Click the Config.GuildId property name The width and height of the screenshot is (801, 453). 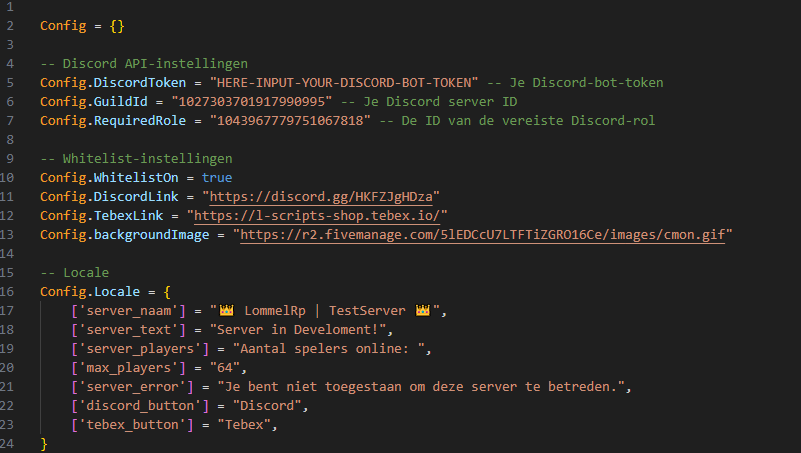tap(94, 102)
